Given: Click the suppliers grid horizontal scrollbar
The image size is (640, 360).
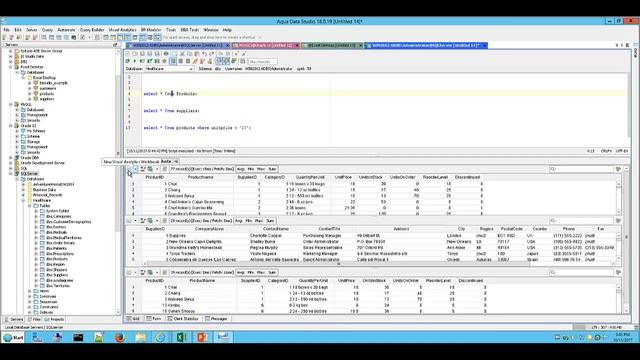Looking at the screenshot, I should click(x=338, y=264).
